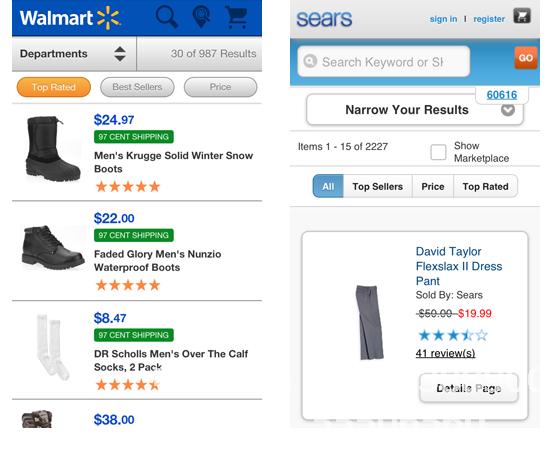This screenshot has width=550, height=451.
Task: Open the Details Page button
Action: [469, 388]
